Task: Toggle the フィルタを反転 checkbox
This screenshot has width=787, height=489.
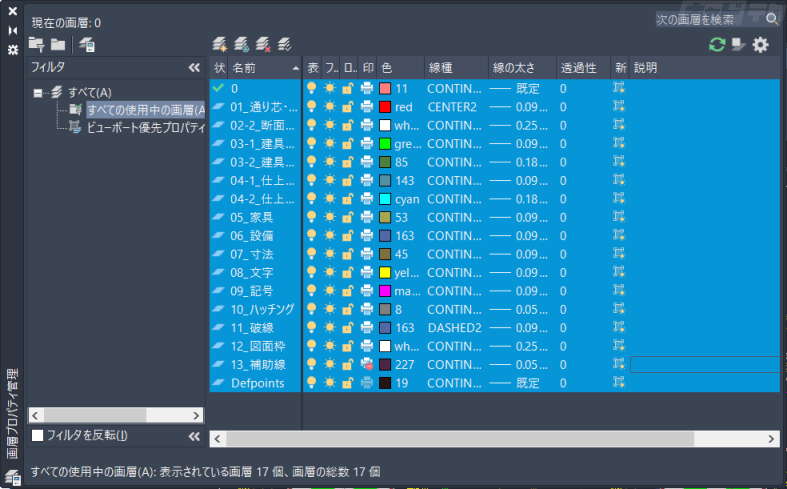Action: tap(38, 435)
